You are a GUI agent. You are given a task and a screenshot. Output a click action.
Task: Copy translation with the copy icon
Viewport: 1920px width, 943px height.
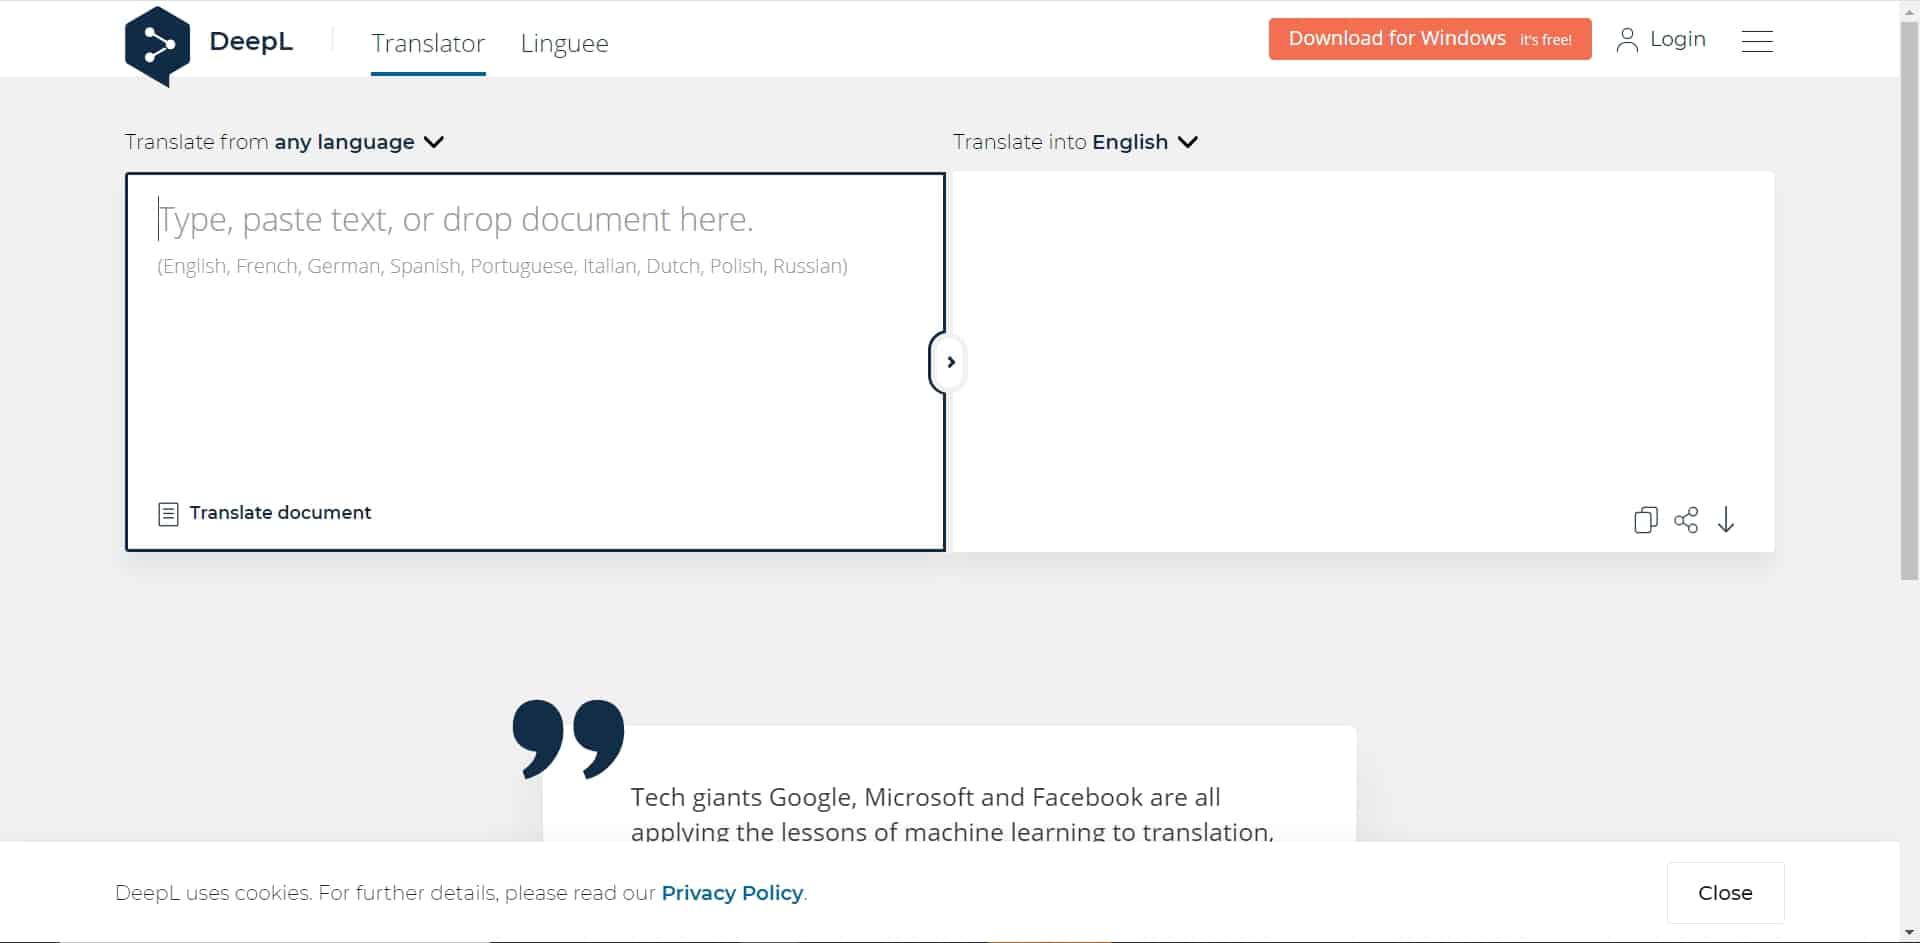pyautogui.click(x=1645, y=520)
